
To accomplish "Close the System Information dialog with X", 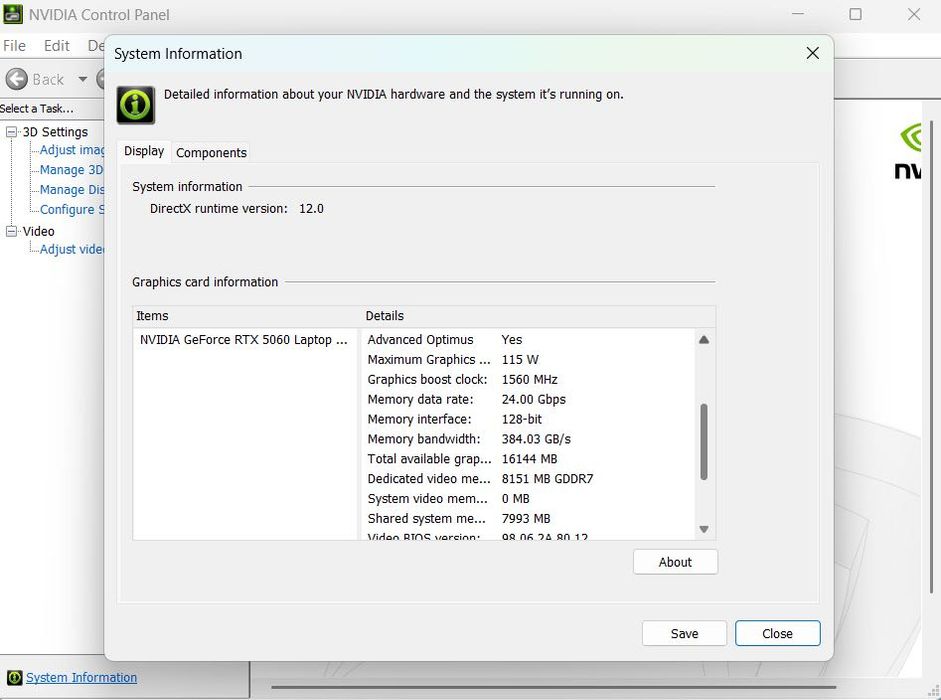I will pos(813,53).
